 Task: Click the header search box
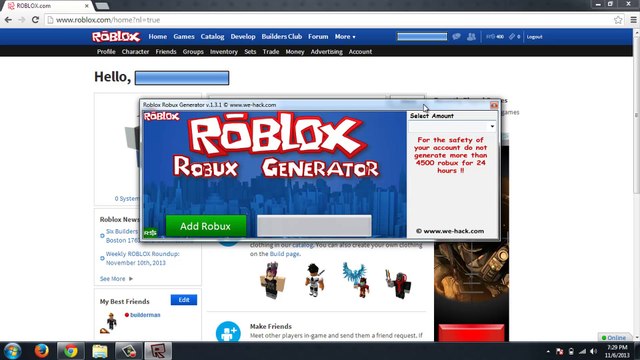(422, 37)
